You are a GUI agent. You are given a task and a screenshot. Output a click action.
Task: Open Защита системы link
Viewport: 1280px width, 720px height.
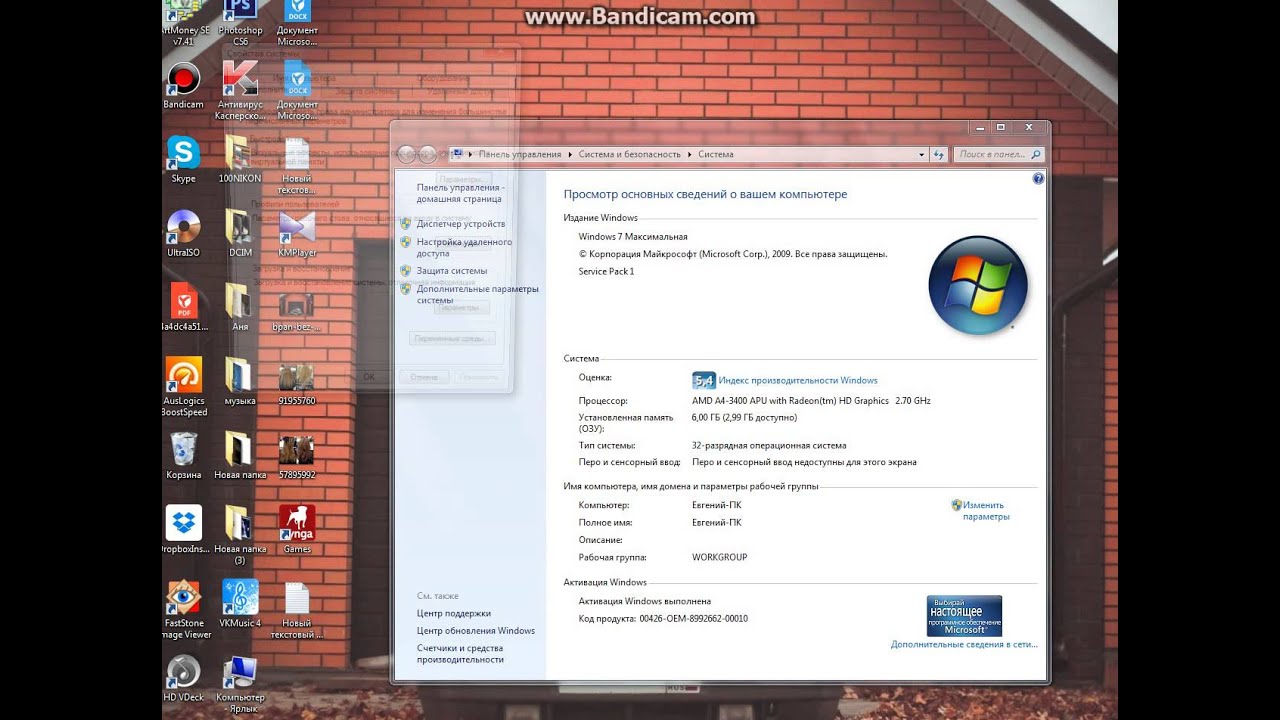click(x=452, y=271)
